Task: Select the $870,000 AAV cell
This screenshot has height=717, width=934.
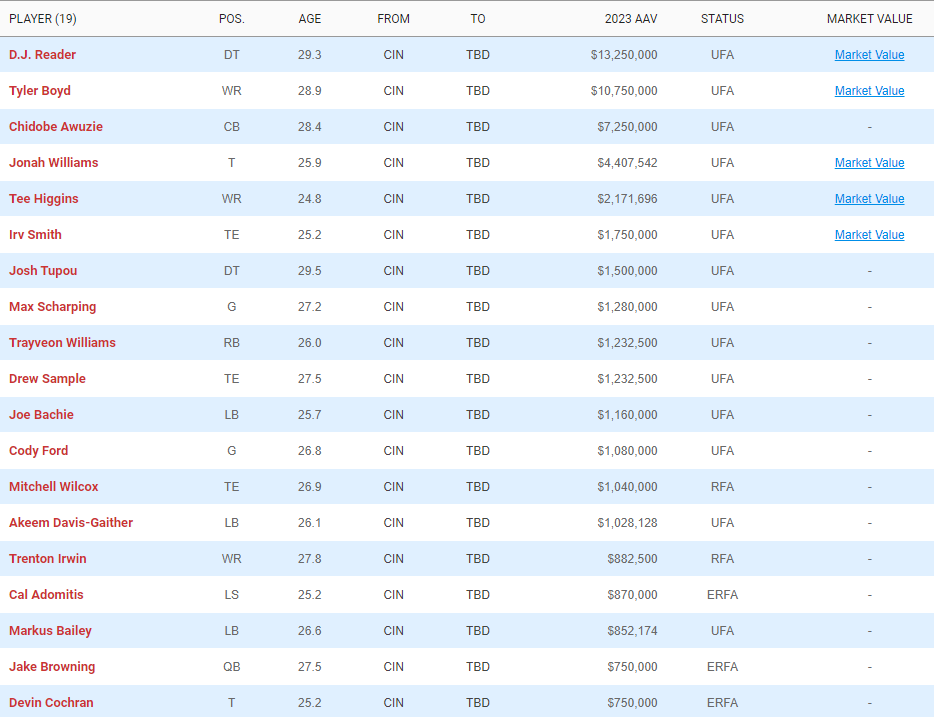Action: coord(632,595)
